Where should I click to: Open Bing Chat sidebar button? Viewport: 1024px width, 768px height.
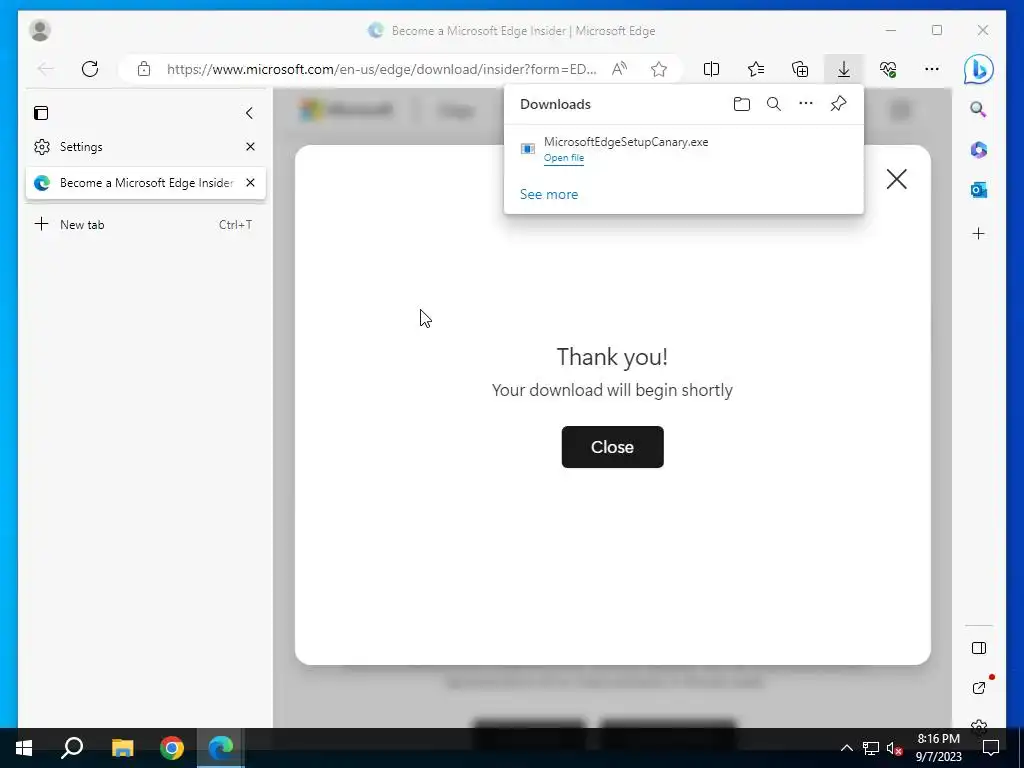pos(978,69)
